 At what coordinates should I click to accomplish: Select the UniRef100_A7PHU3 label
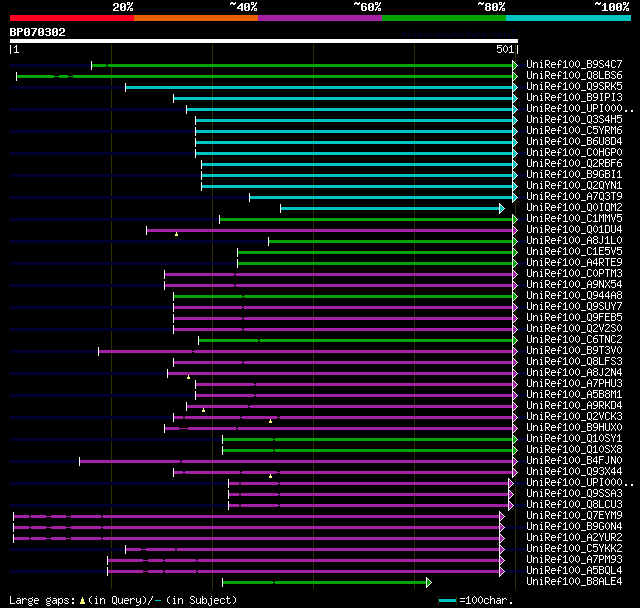tap(574, 384)
